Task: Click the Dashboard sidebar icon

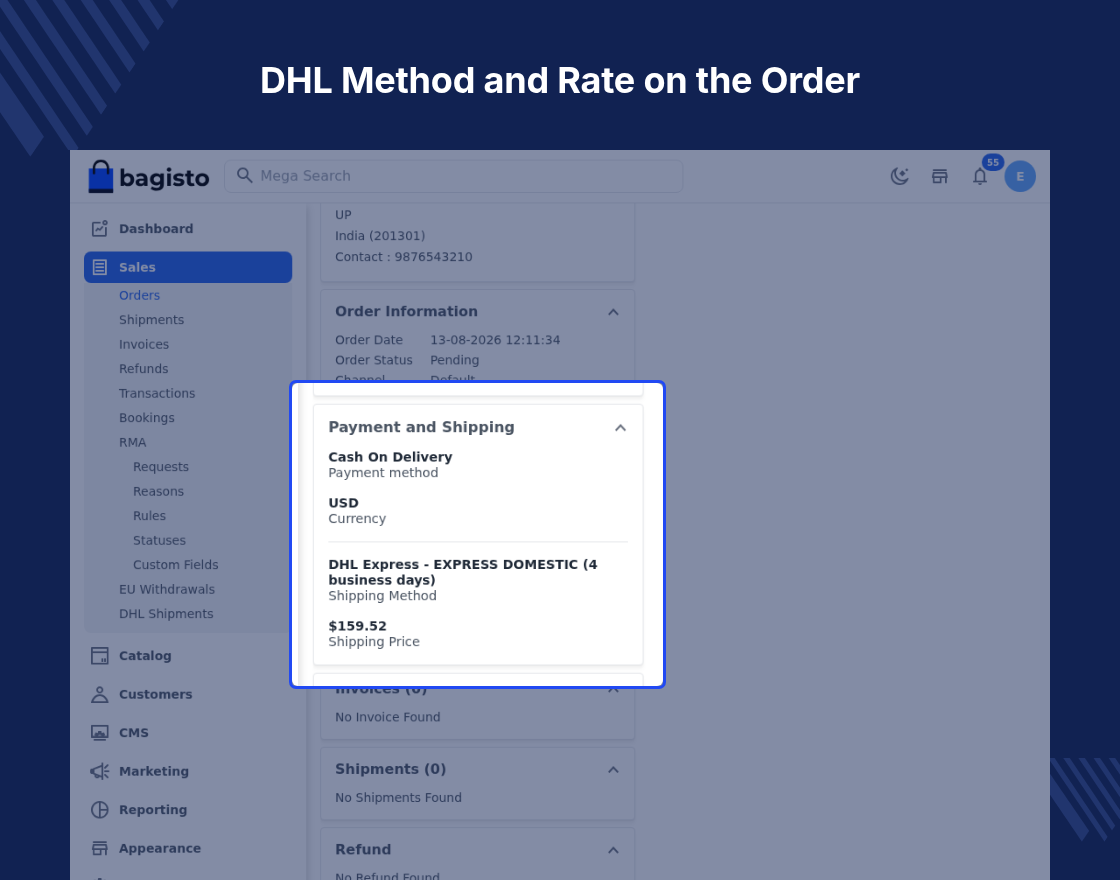Action: [99, 229]
